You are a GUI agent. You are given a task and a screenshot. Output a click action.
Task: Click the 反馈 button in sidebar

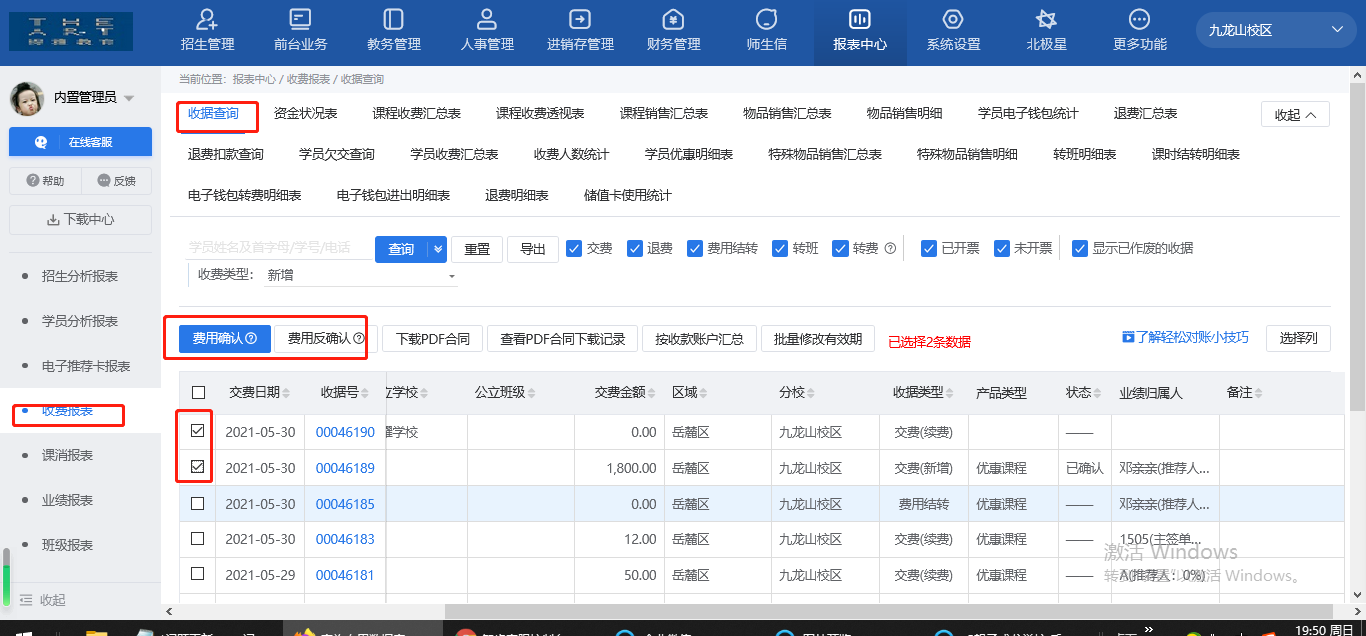click(x=116, y=181)
